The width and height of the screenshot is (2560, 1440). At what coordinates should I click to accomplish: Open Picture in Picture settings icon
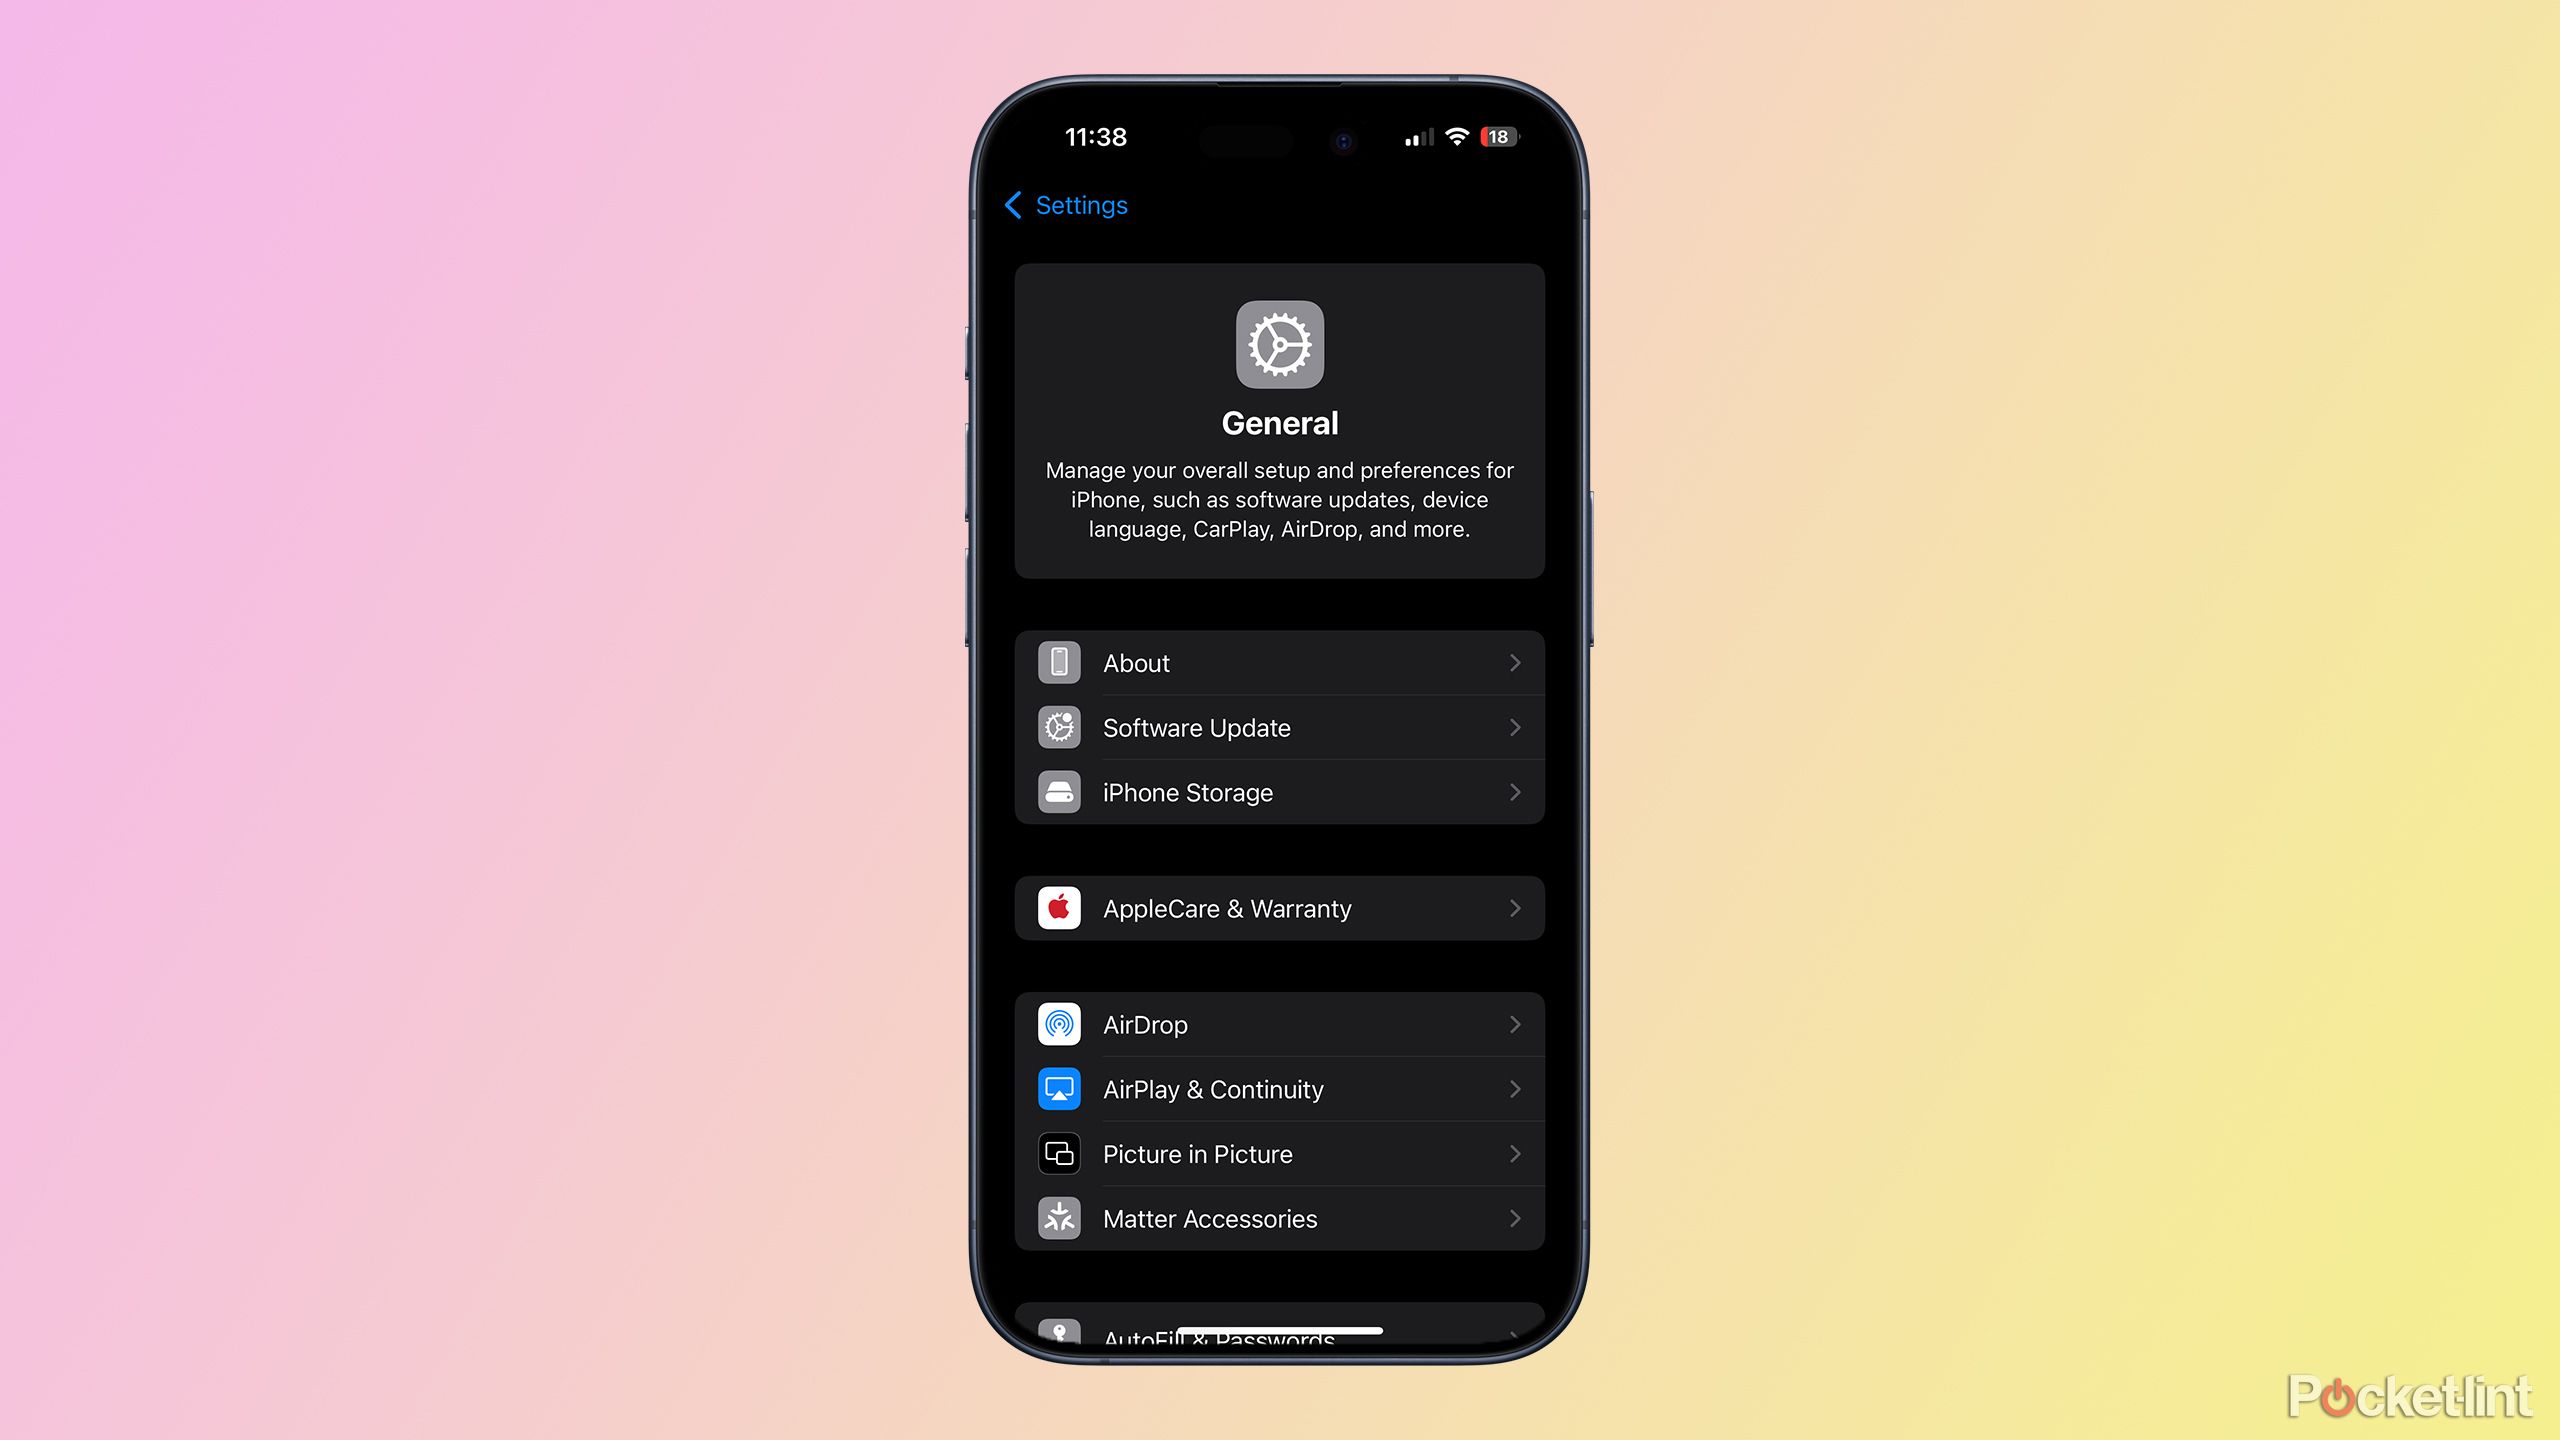pos(1057,1153)
